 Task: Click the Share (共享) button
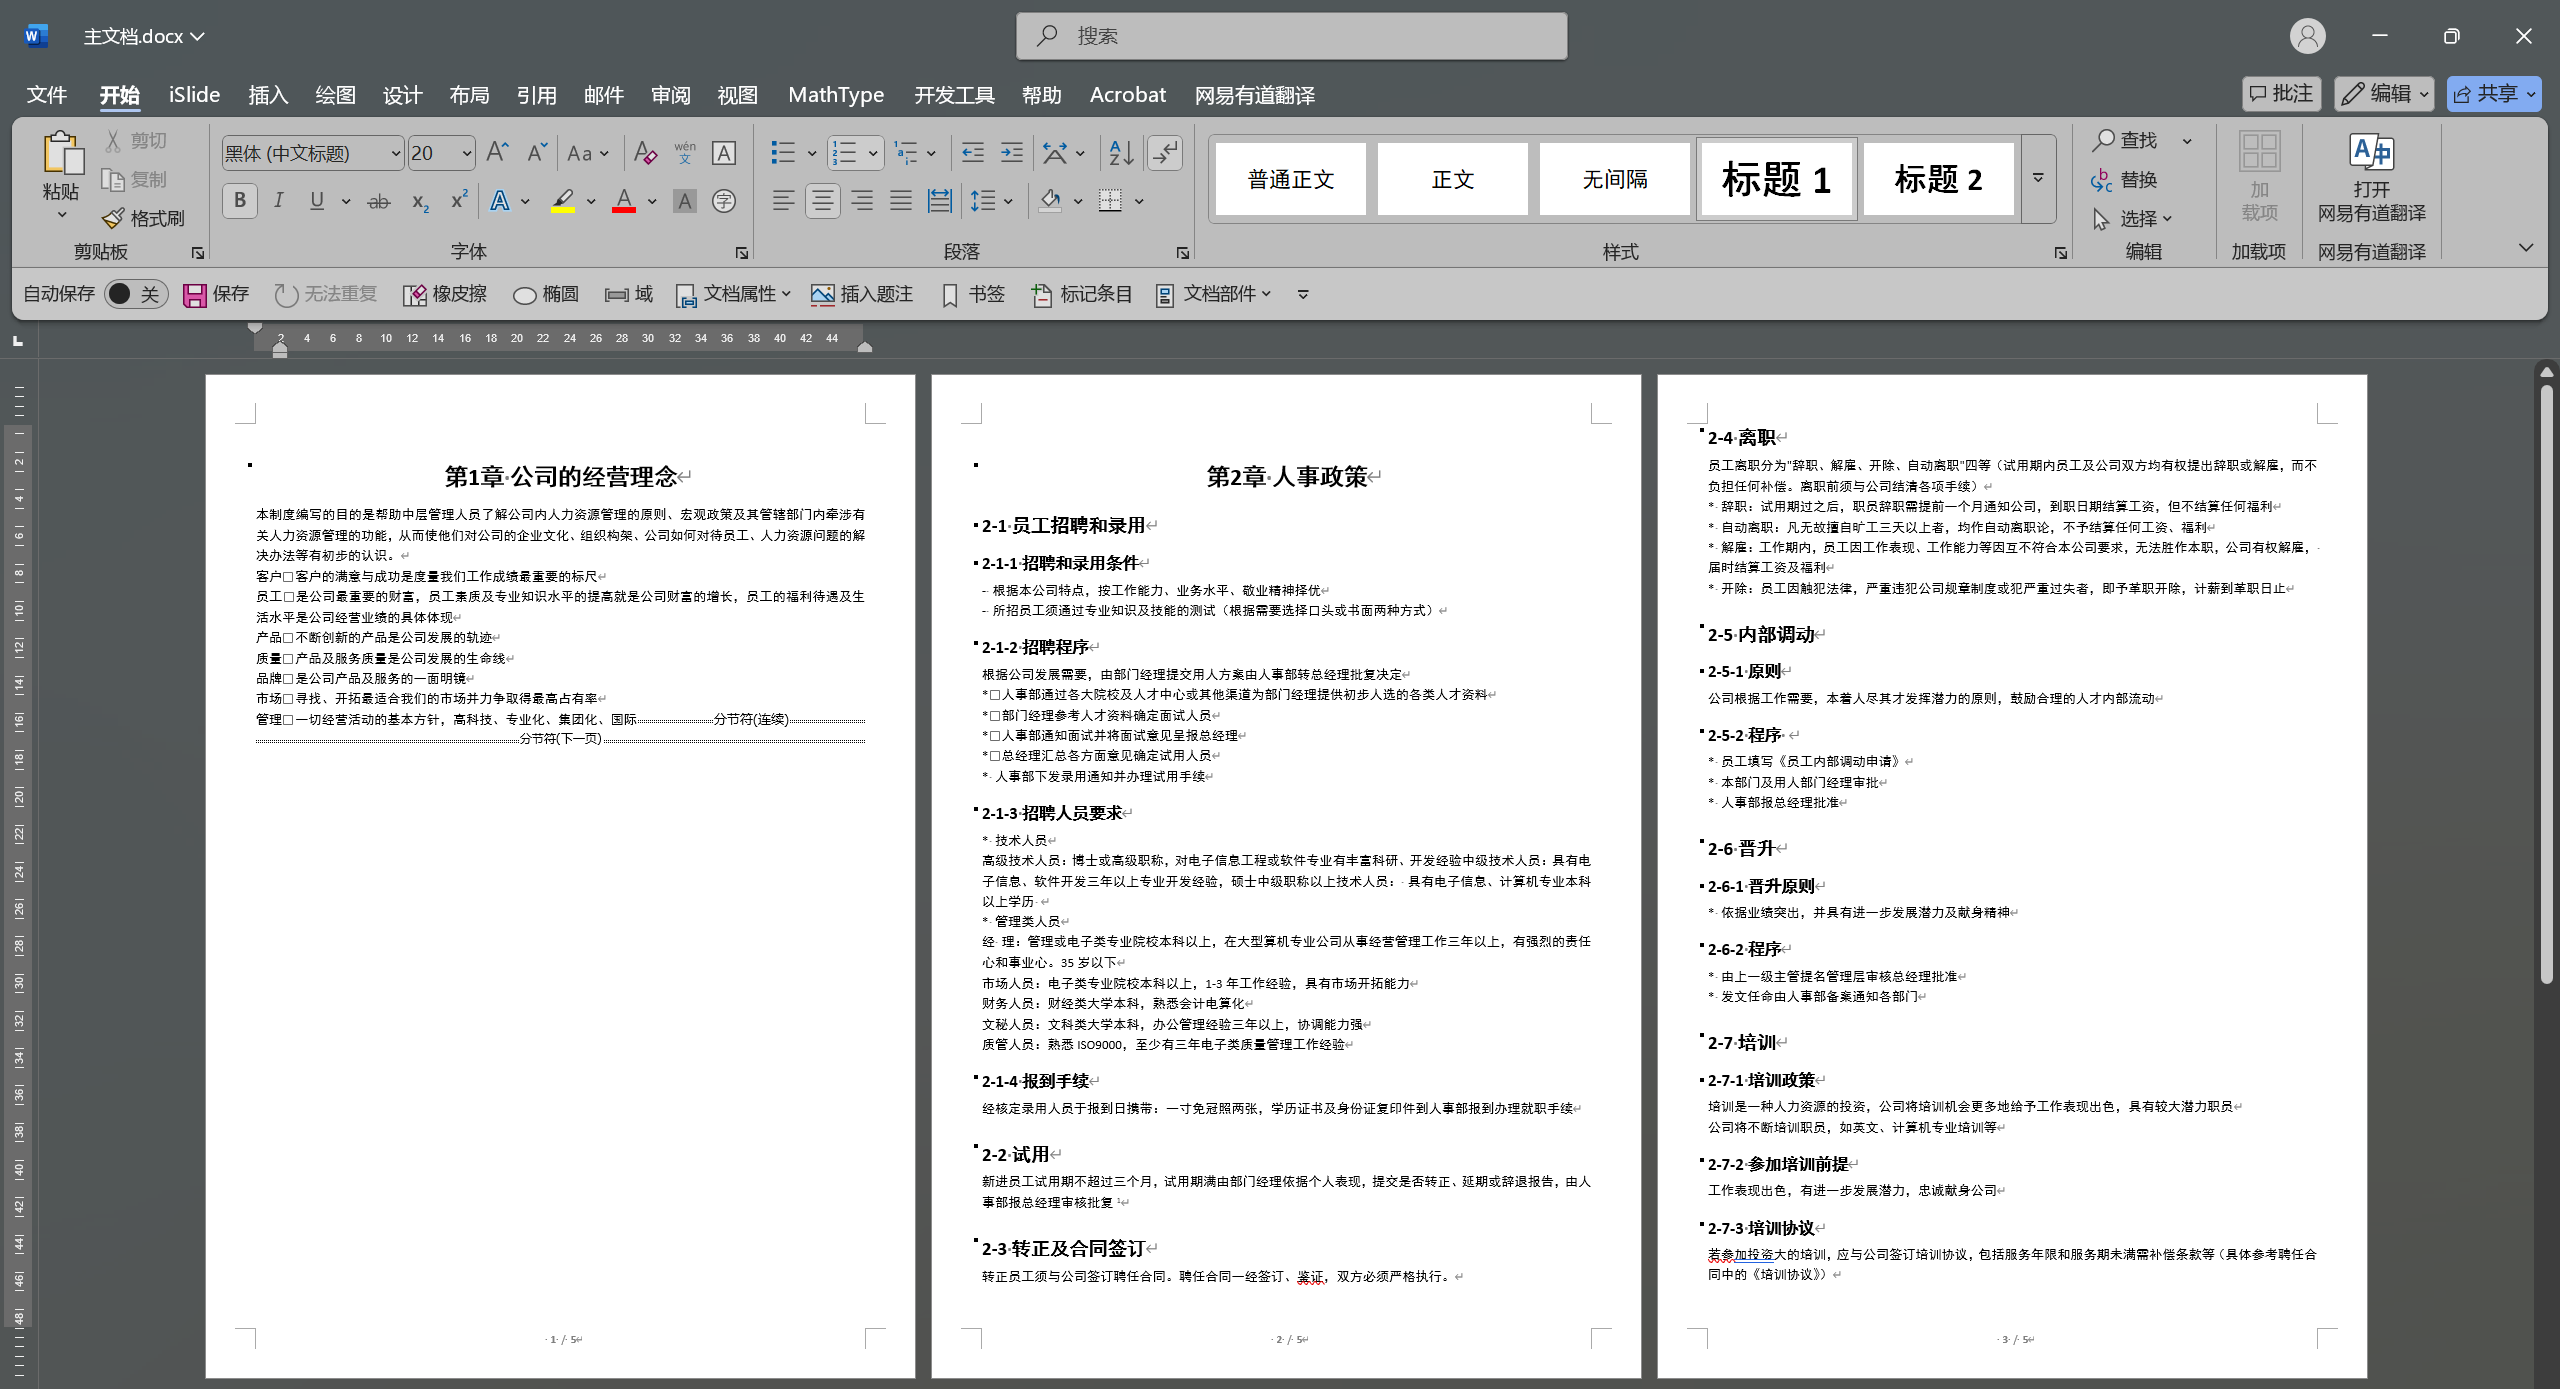(2494, 94)
